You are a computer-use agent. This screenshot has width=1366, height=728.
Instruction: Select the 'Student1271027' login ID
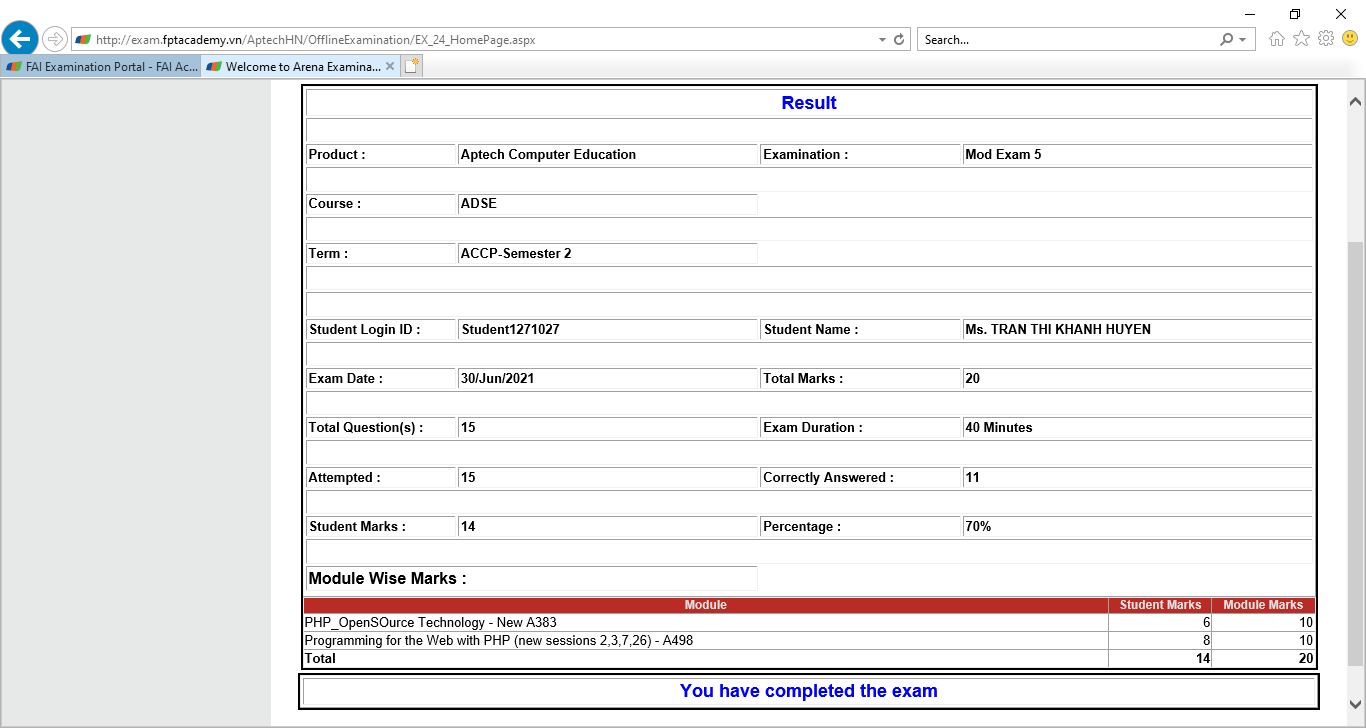510,330
